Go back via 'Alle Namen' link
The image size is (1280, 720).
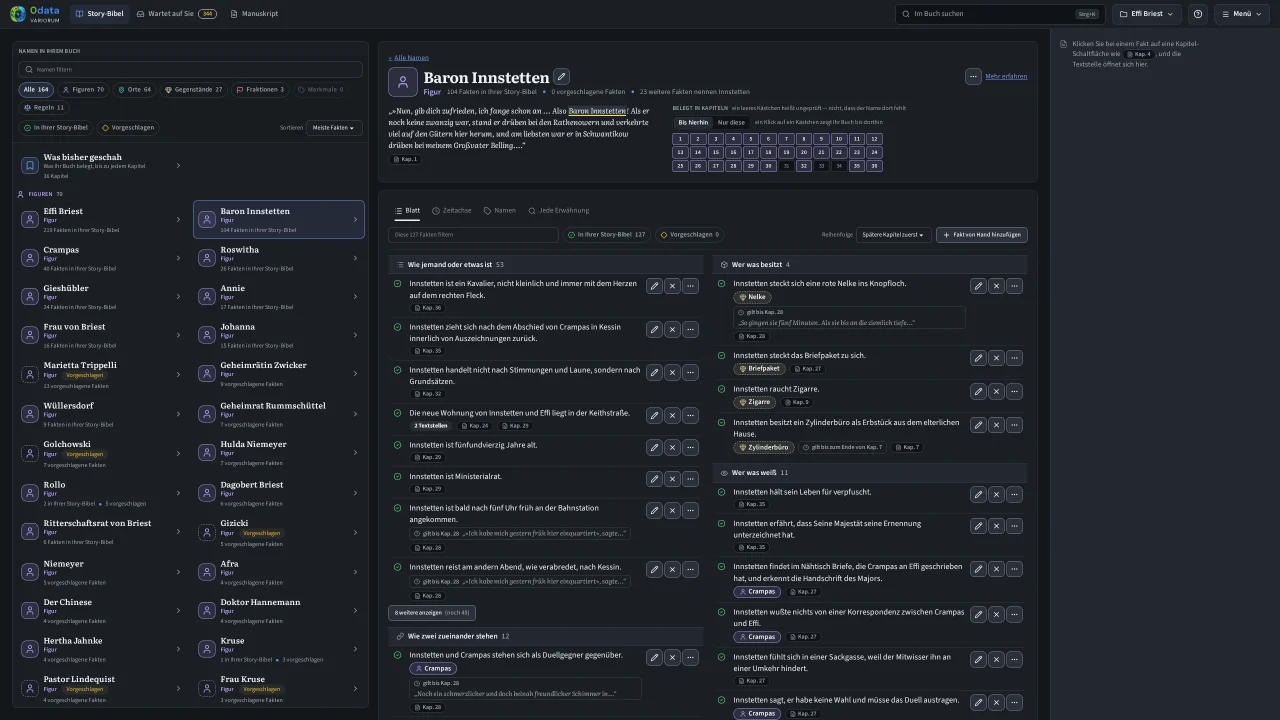pyautogui.click(x=409, y=58)
